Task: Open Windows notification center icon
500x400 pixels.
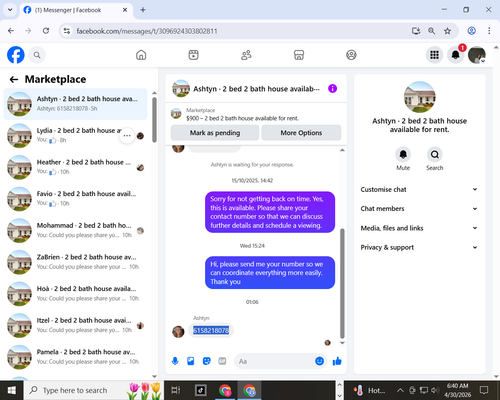Action: pyautogui.click(x=484, y=390)
